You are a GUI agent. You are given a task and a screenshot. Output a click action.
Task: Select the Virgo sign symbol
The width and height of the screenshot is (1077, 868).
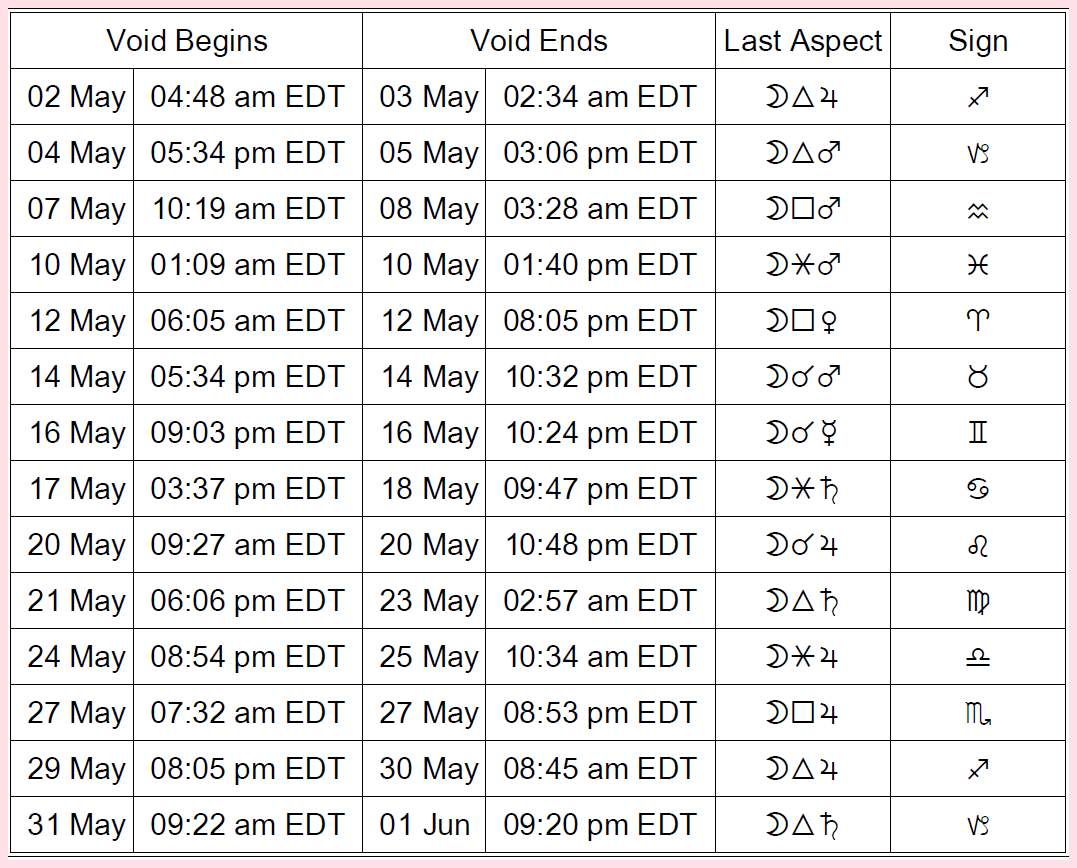978,601
